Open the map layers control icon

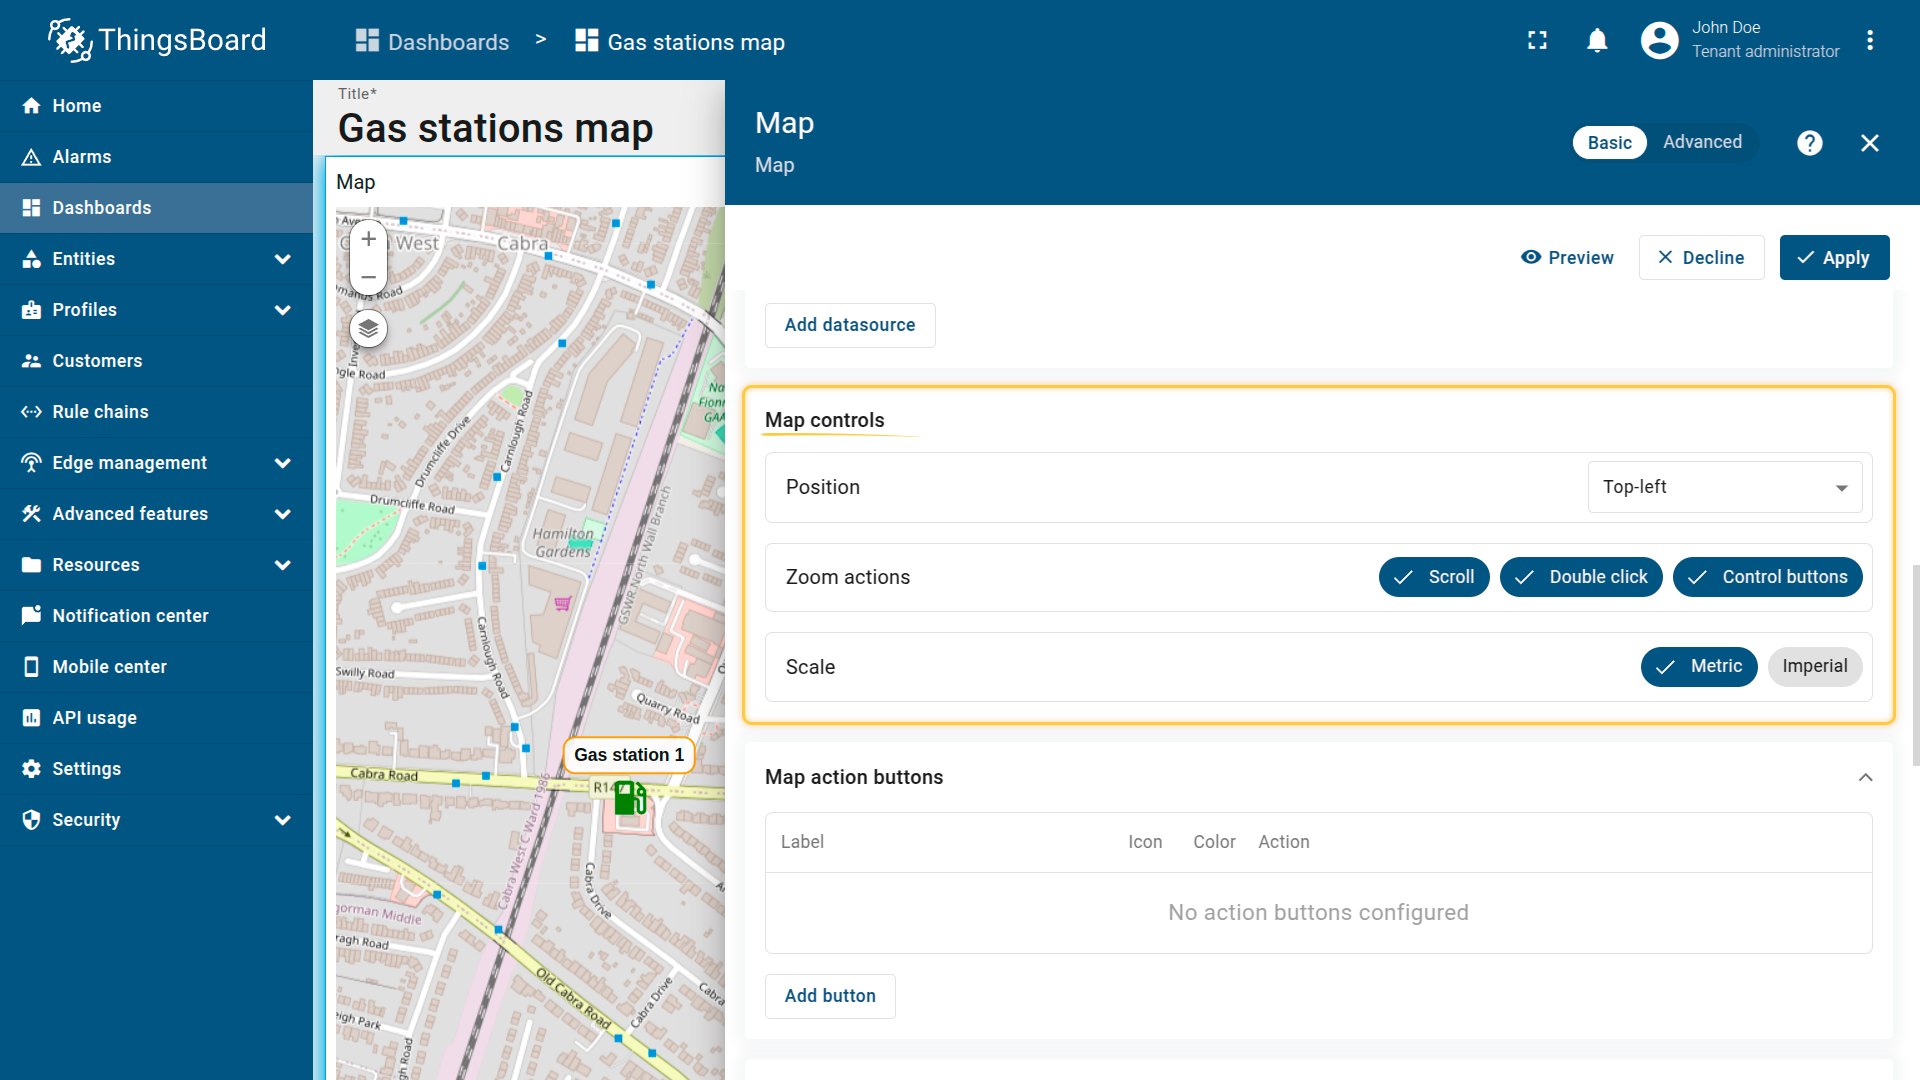[x=369, y=328]
